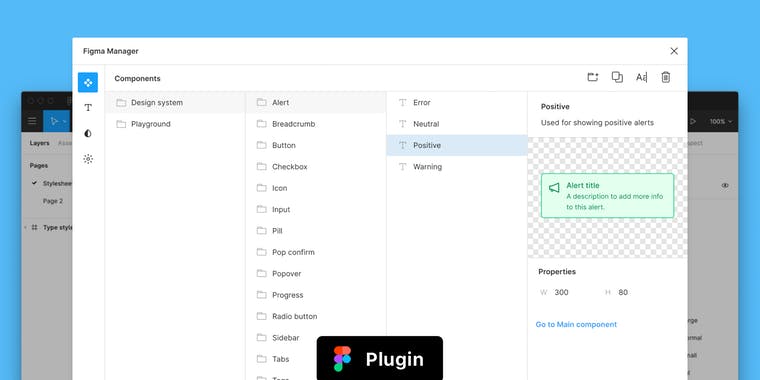Select the Neutral alert component
The width and height of the screenshot is (760, 380).
(x=457, y=124)
